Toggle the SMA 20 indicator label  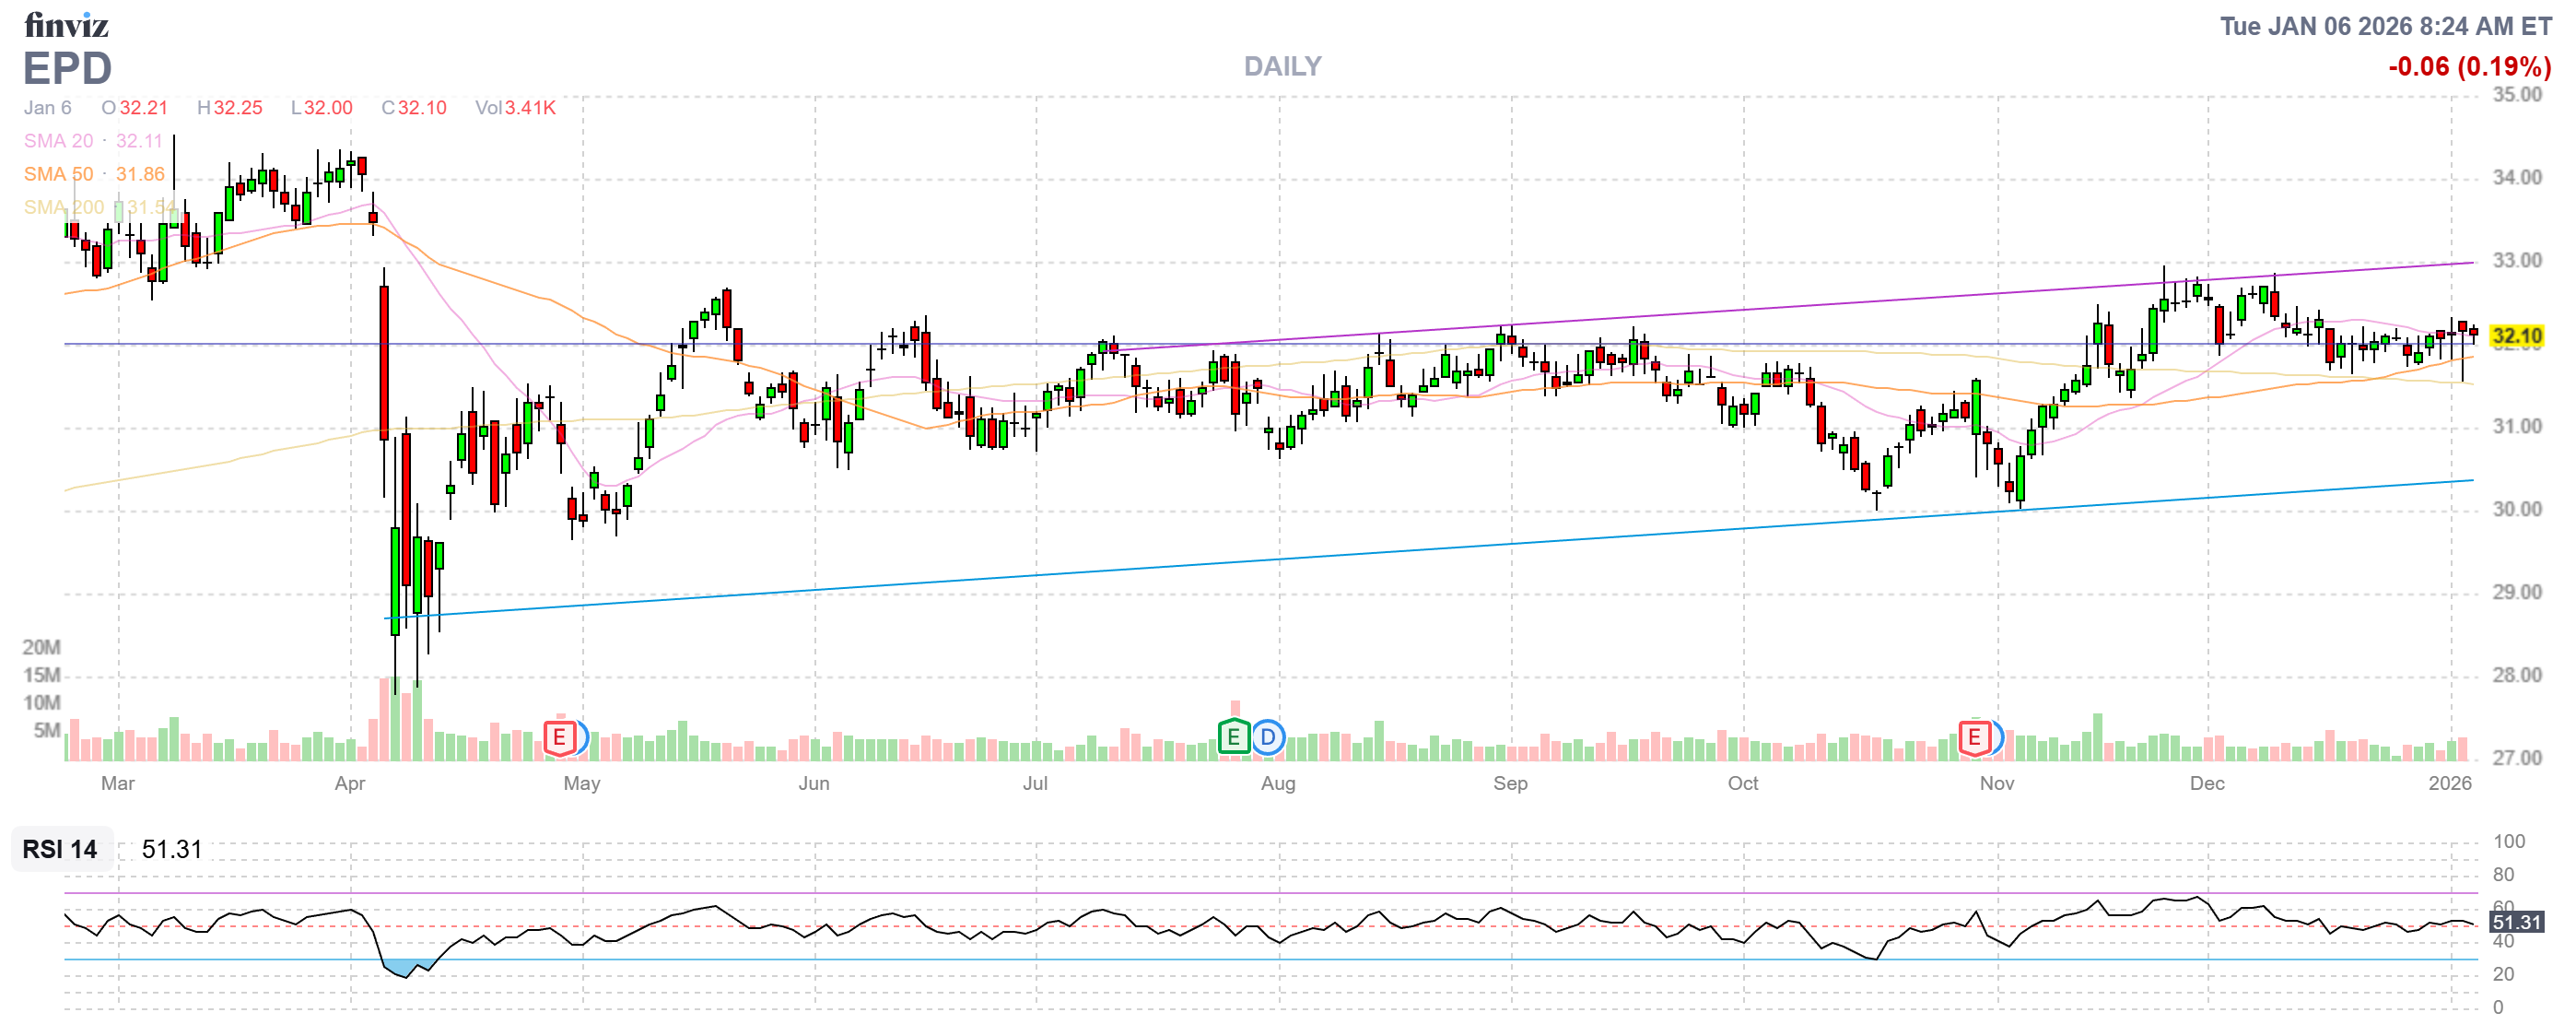click(58, 141)
